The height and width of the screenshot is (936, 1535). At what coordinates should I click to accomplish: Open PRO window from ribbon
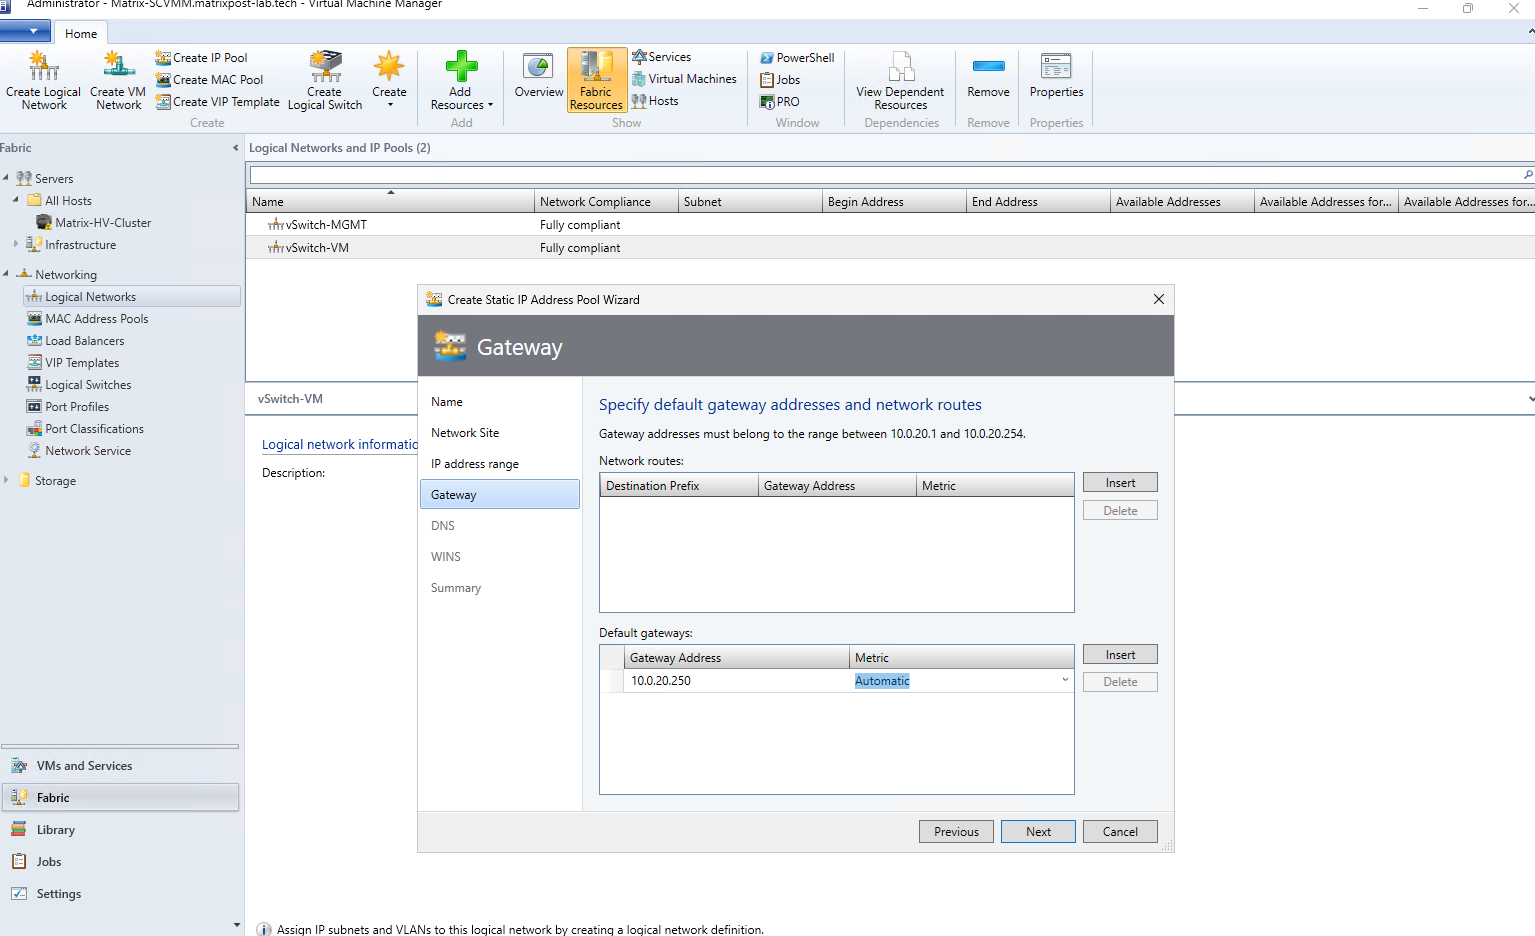point(780,102)
